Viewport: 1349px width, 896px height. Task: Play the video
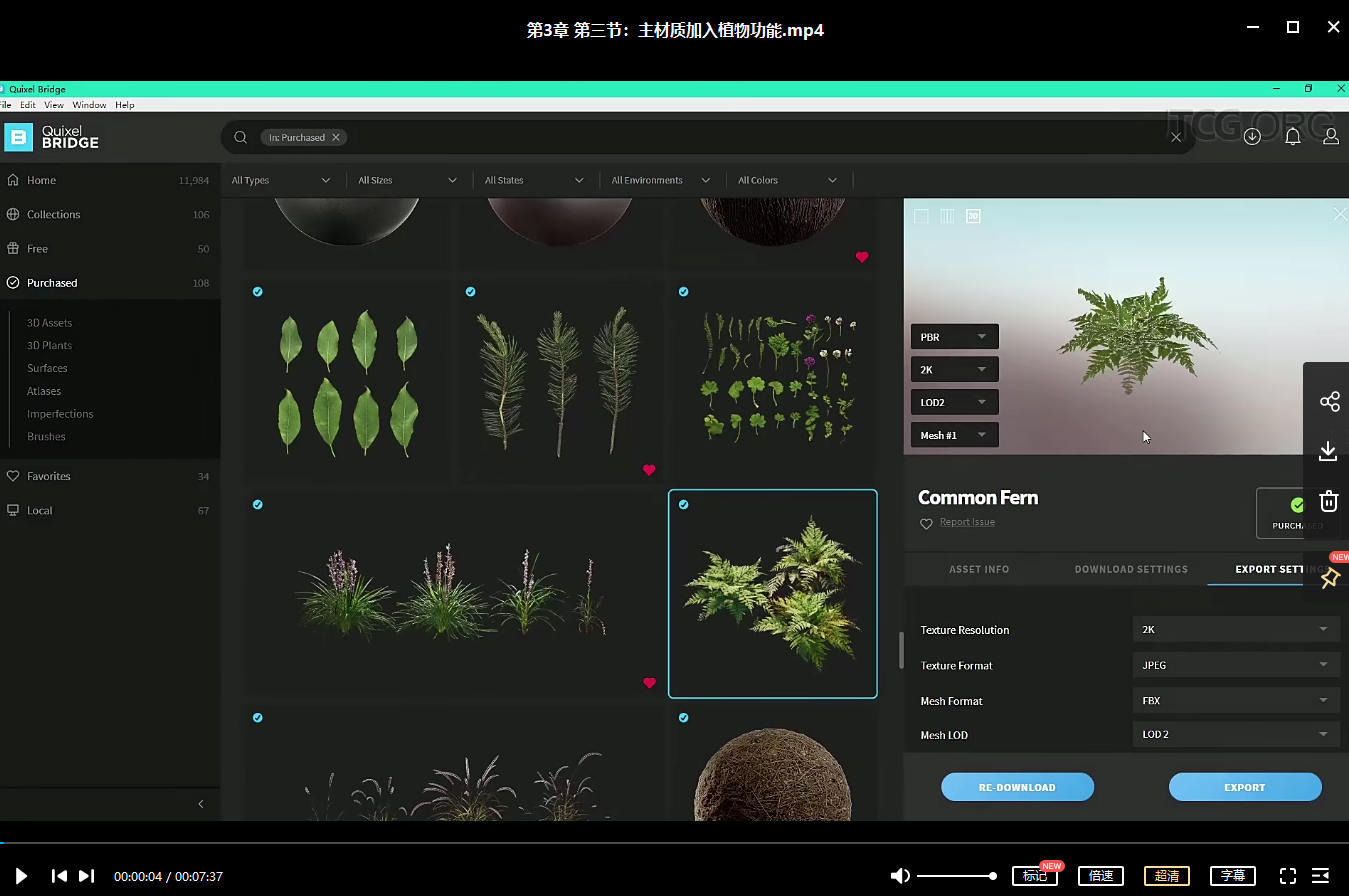21,876
